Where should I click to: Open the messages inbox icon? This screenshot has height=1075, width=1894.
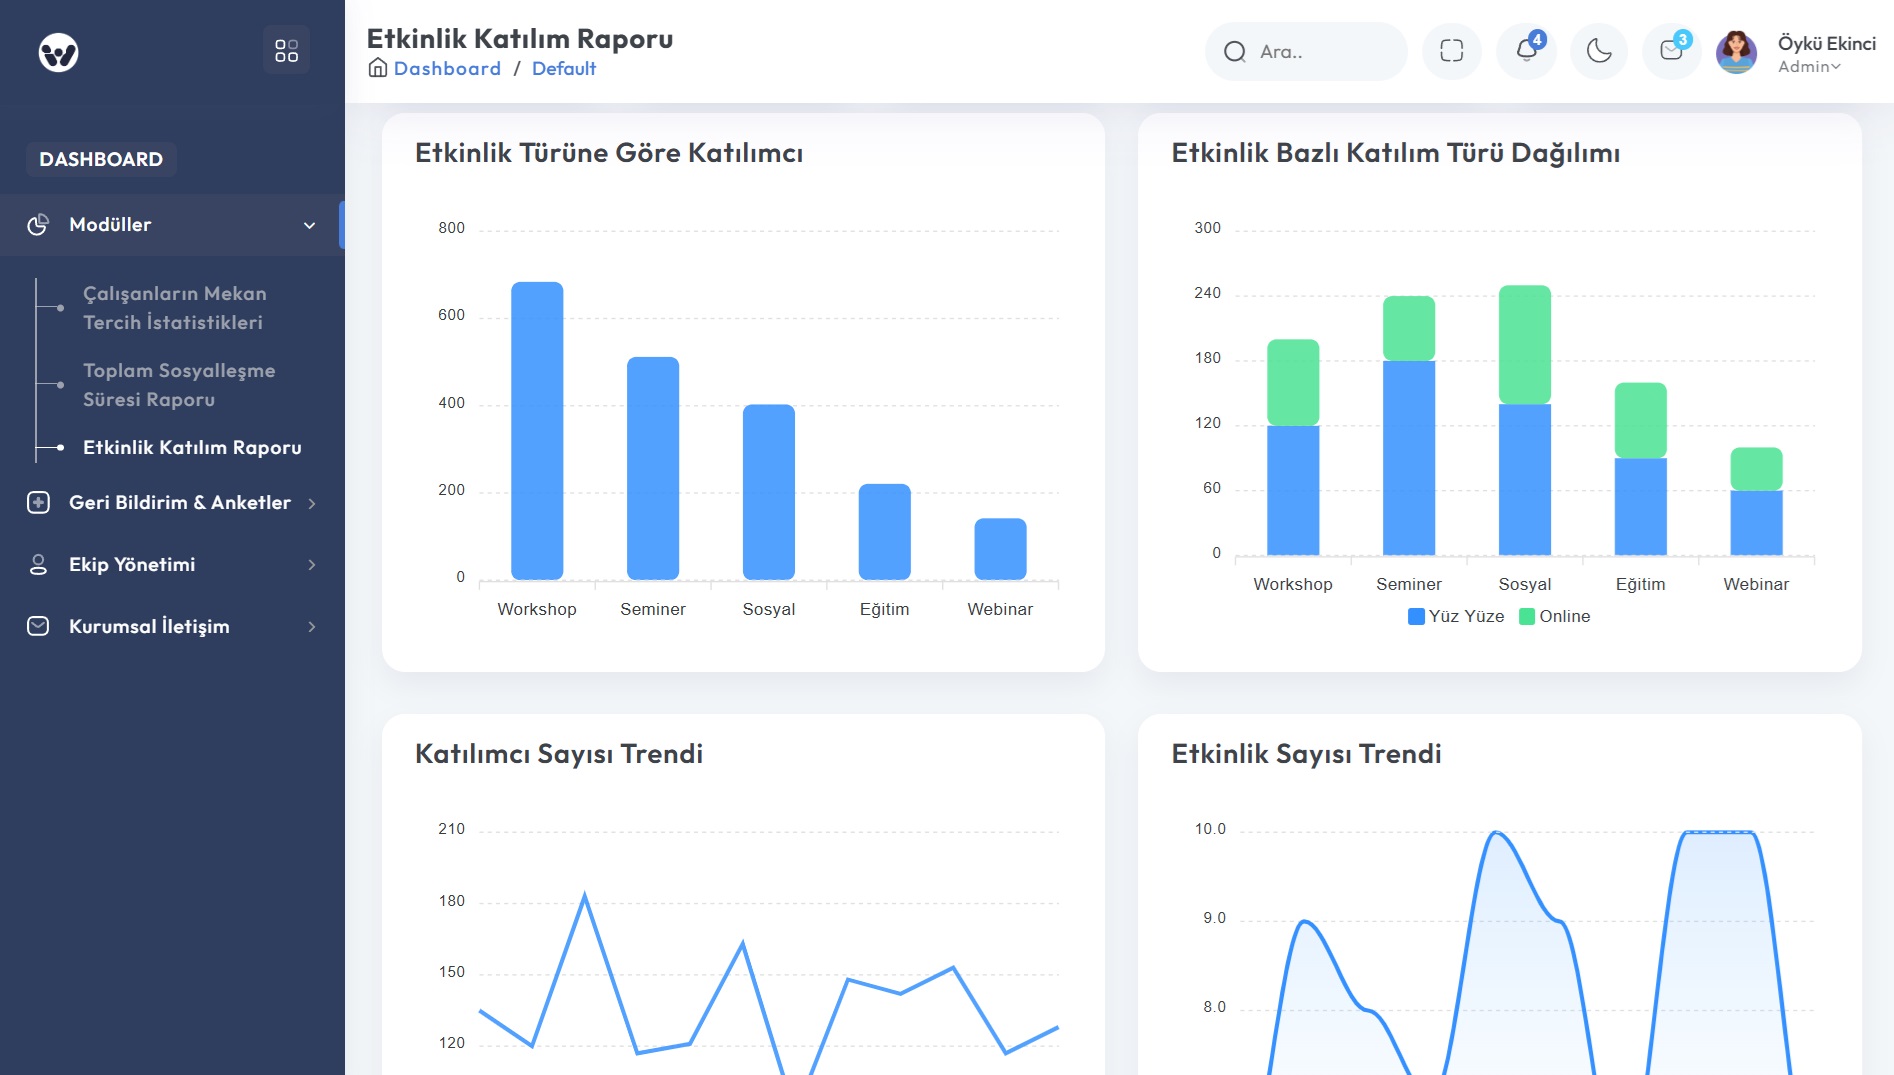1672,51
